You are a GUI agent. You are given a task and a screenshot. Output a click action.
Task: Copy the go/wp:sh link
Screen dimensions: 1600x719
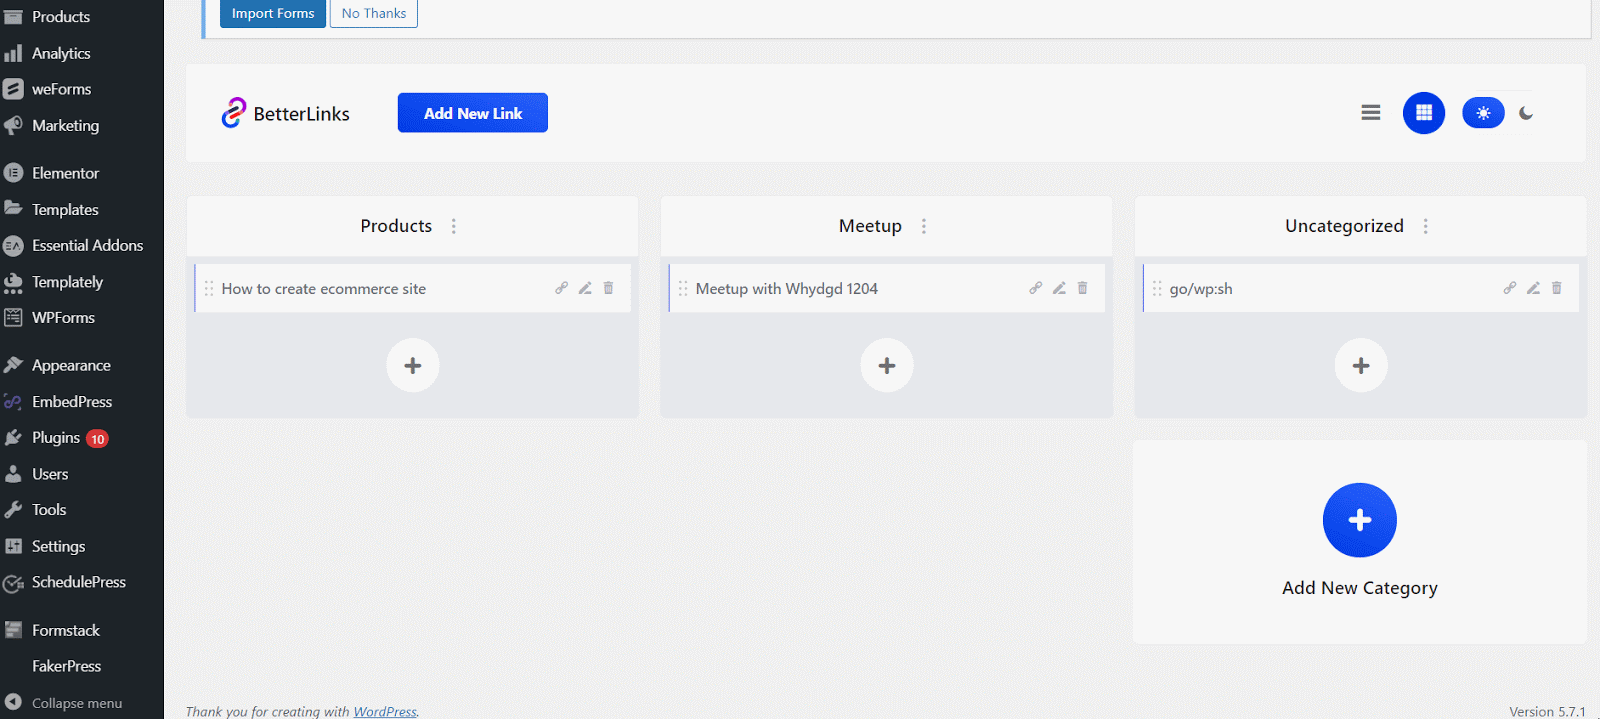pyautogui.click(x=1510, y=288)
